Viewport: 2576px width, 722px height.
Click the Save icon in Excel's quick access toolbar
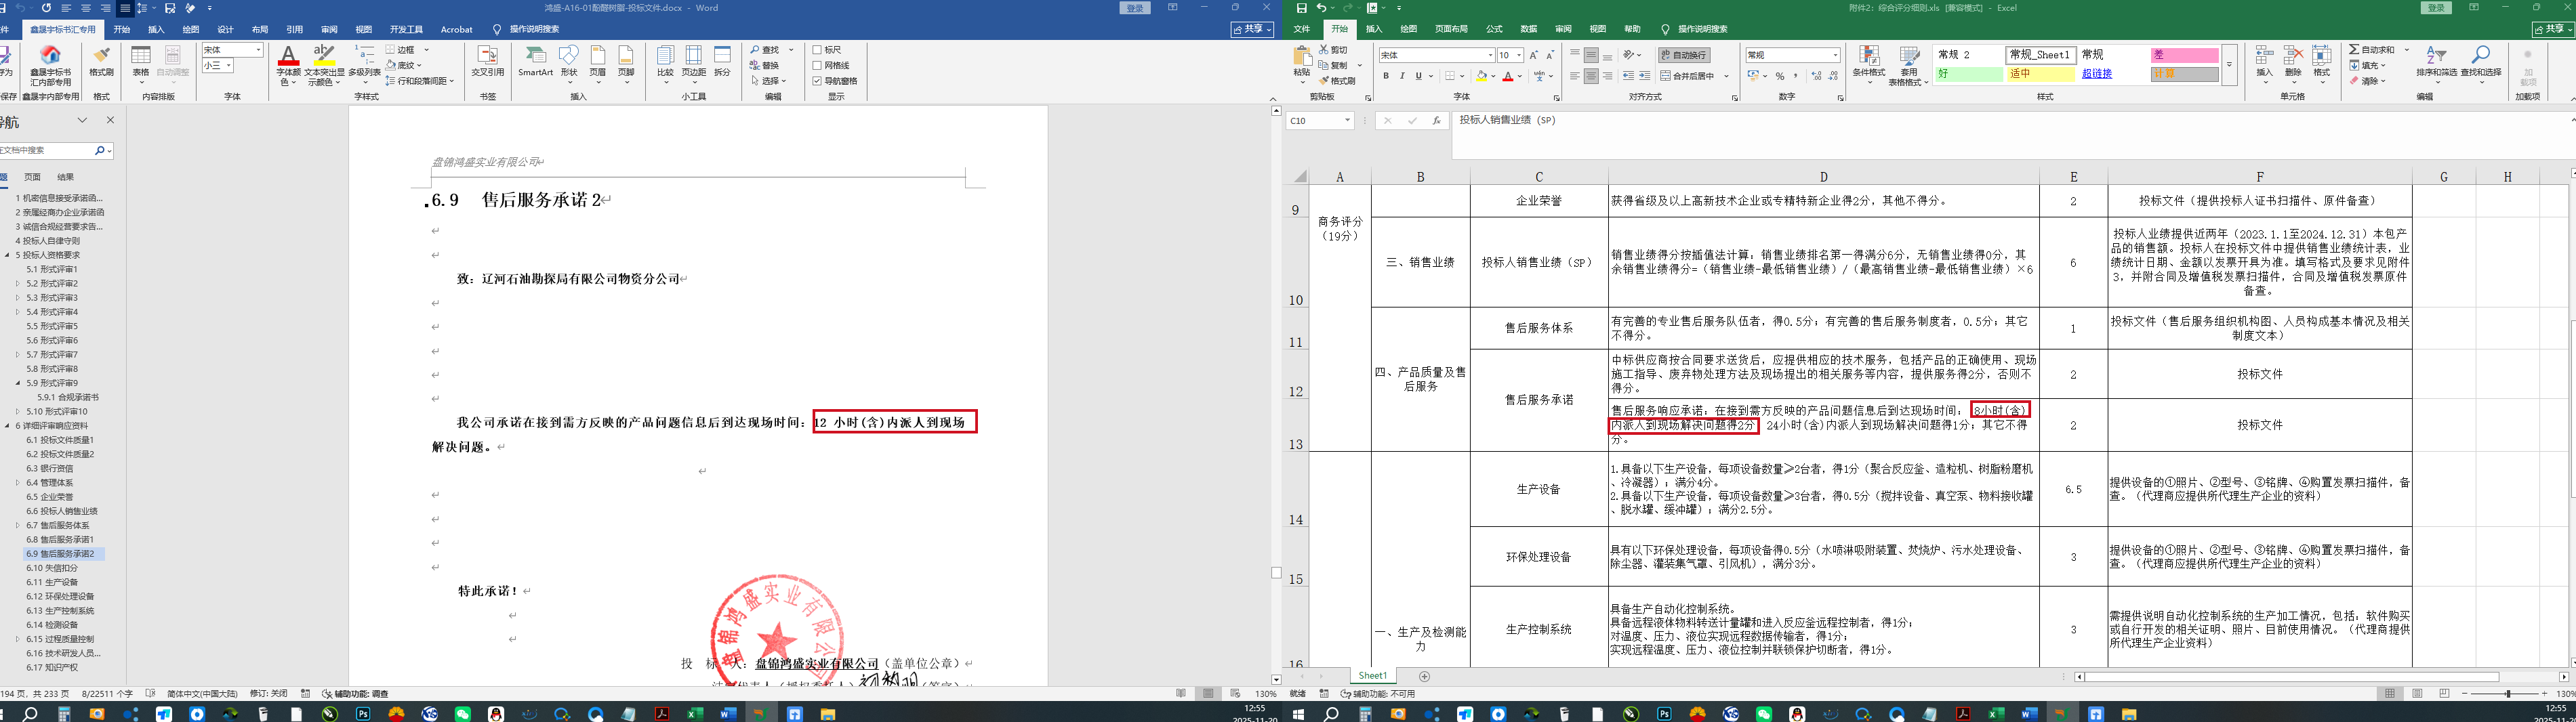coord(1302,8)
